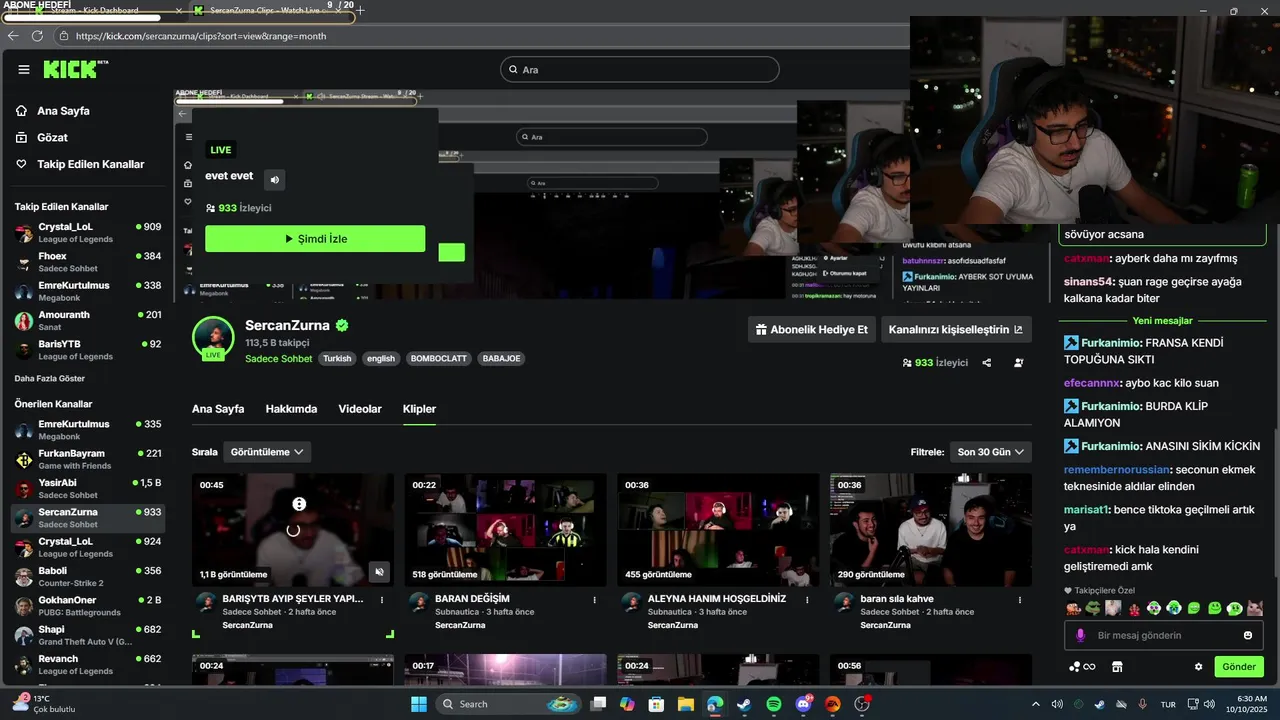Unmute the BARIŞYTB clip preview
The width and height of the screenshot is (1280, 720).
tap(379, 572)
